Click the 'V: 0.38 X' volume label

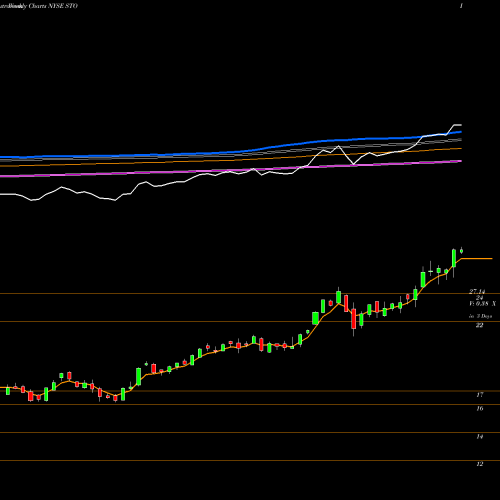(482, 304)
